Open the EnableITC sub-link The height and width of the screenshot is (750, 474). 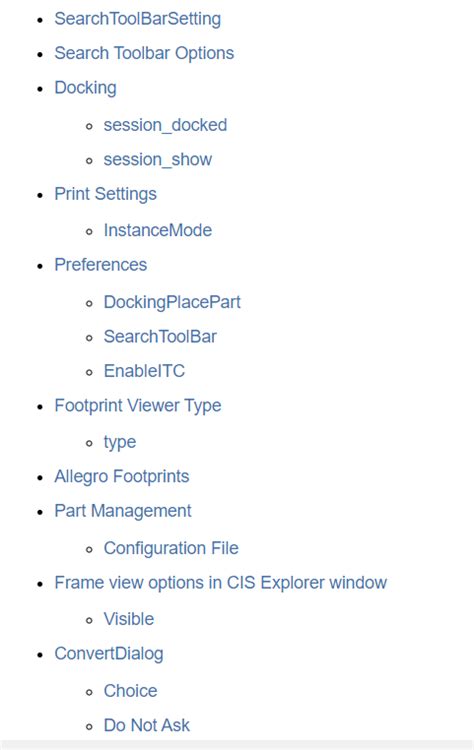coord(144,371)
